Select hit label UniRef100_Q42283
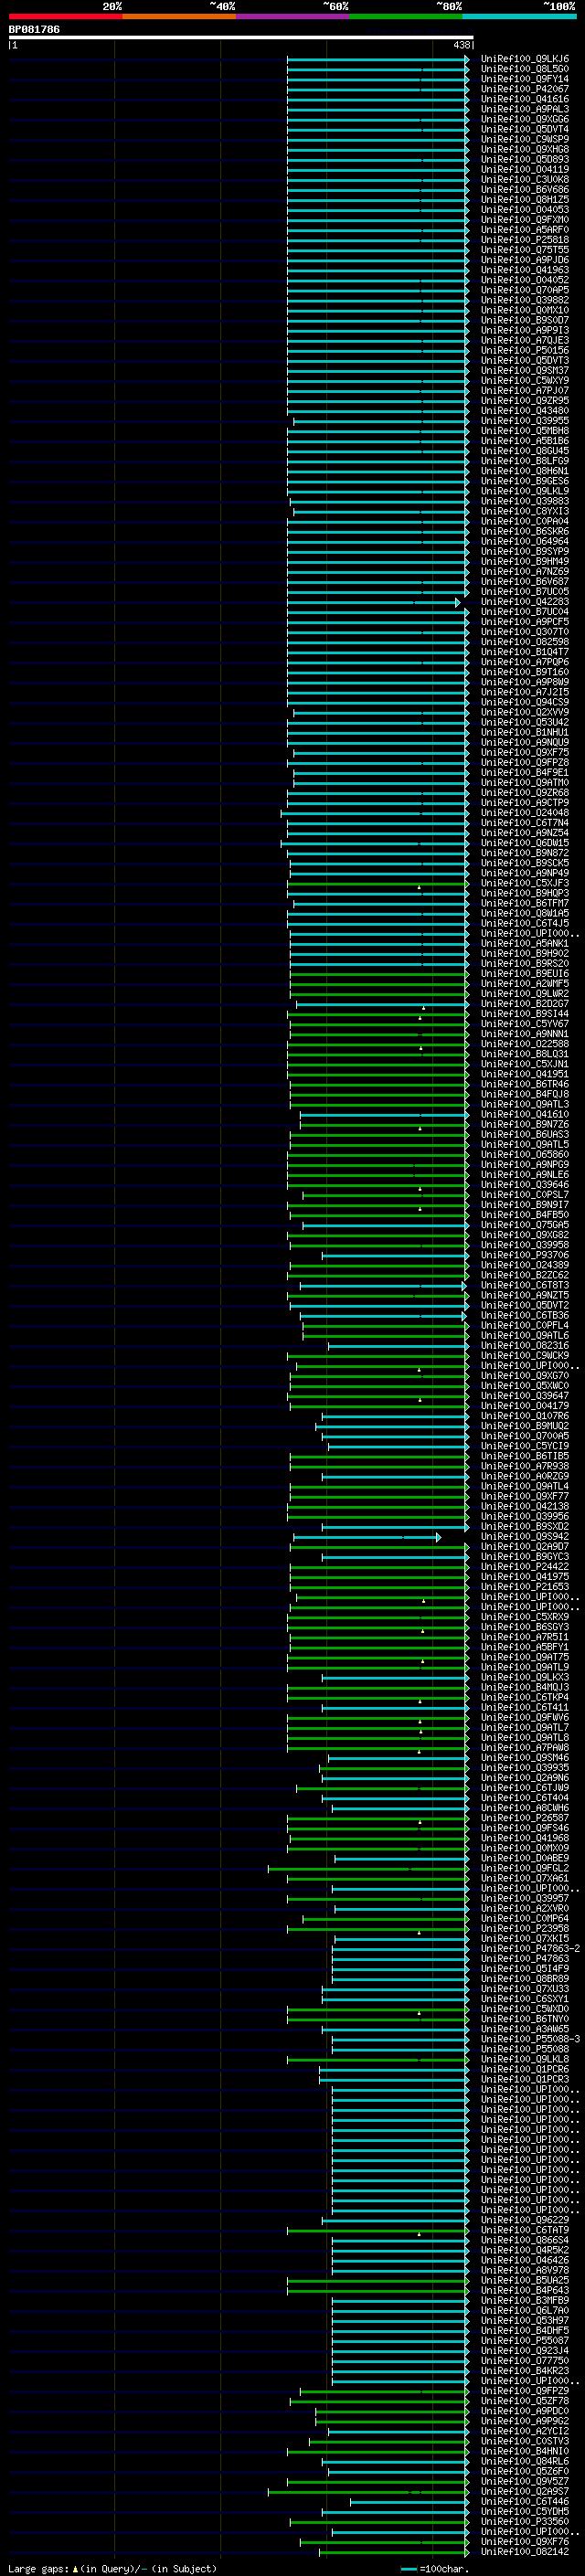 click(x=524, y=602)
